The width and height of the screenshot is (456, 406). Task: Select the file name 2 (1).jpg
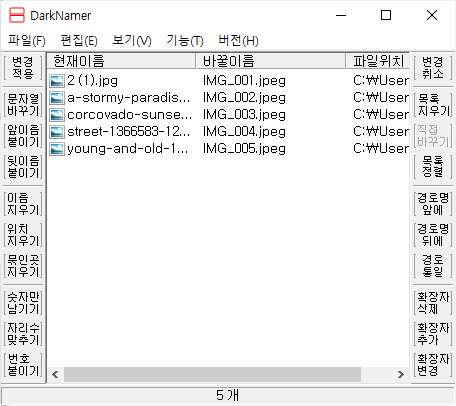tap(92, 81)
